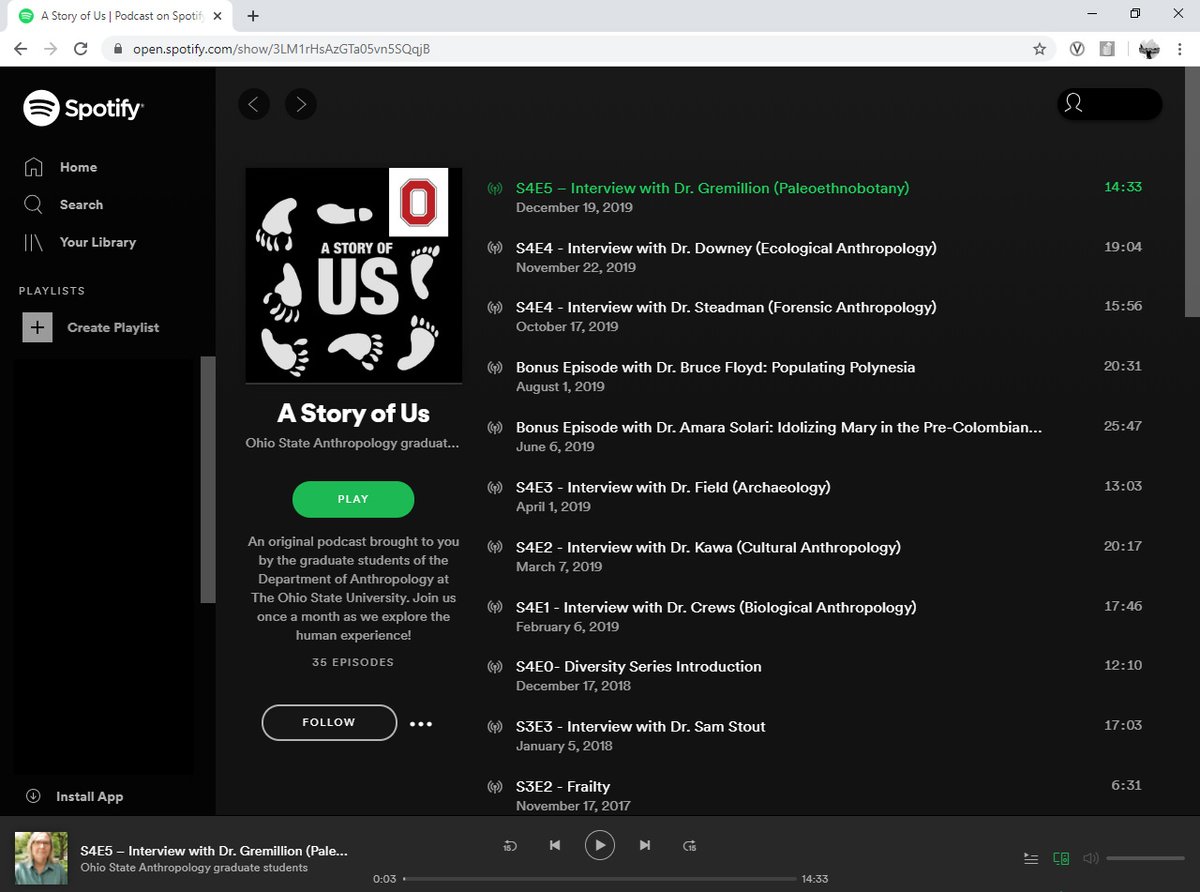Reload the page in browser toolbar
This screenshot has height=892, width=1200.
(x=80, y=48)
